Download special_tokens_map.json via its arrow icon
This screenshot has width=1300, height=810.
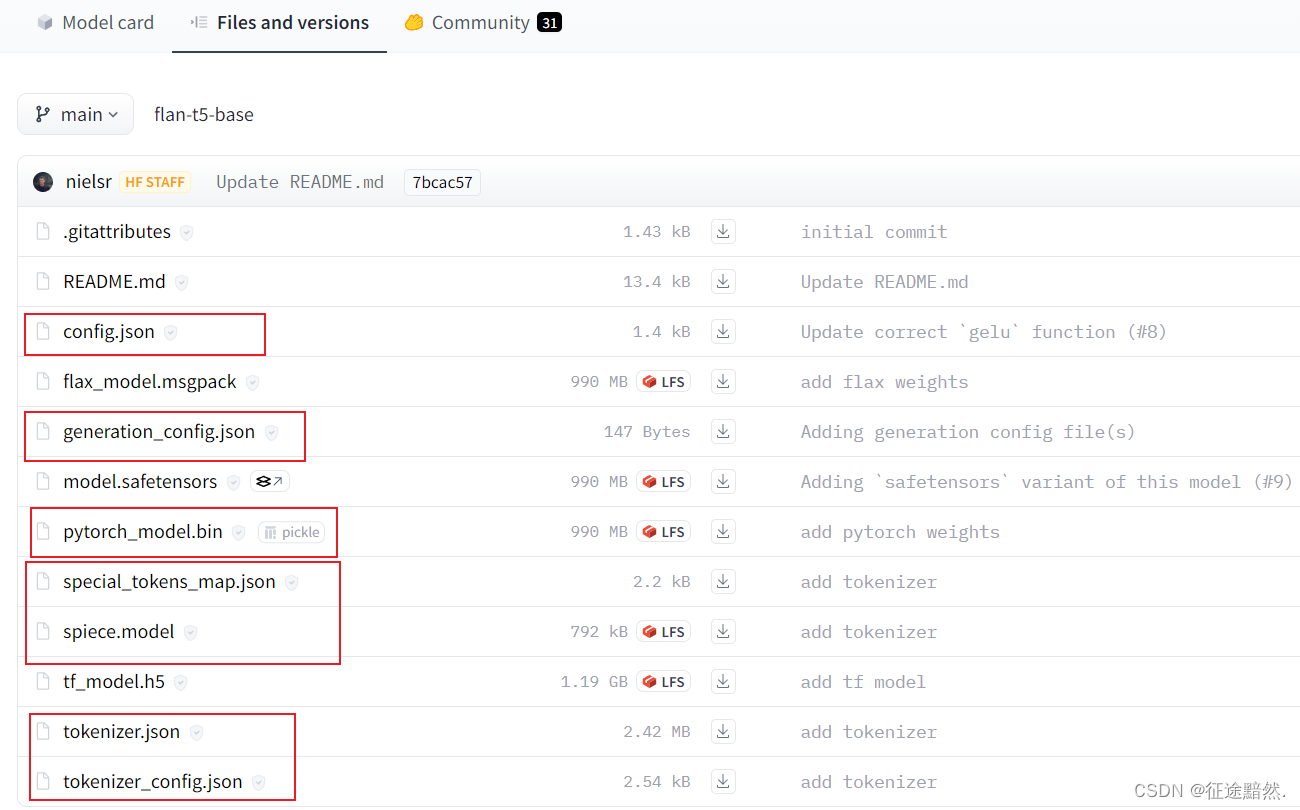tap(723, 582)
